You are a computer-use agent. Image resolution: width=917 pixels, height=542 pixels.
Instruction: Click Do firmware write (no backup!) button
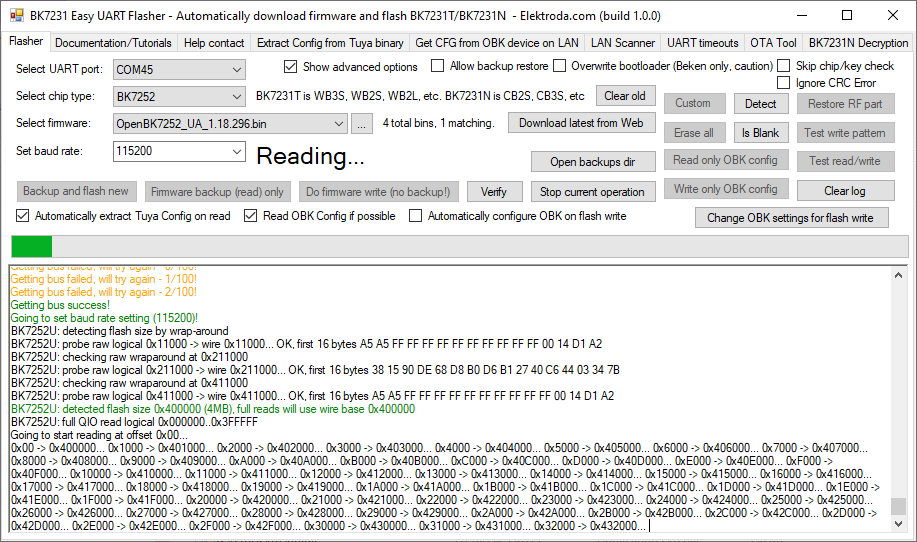[378, 192]
